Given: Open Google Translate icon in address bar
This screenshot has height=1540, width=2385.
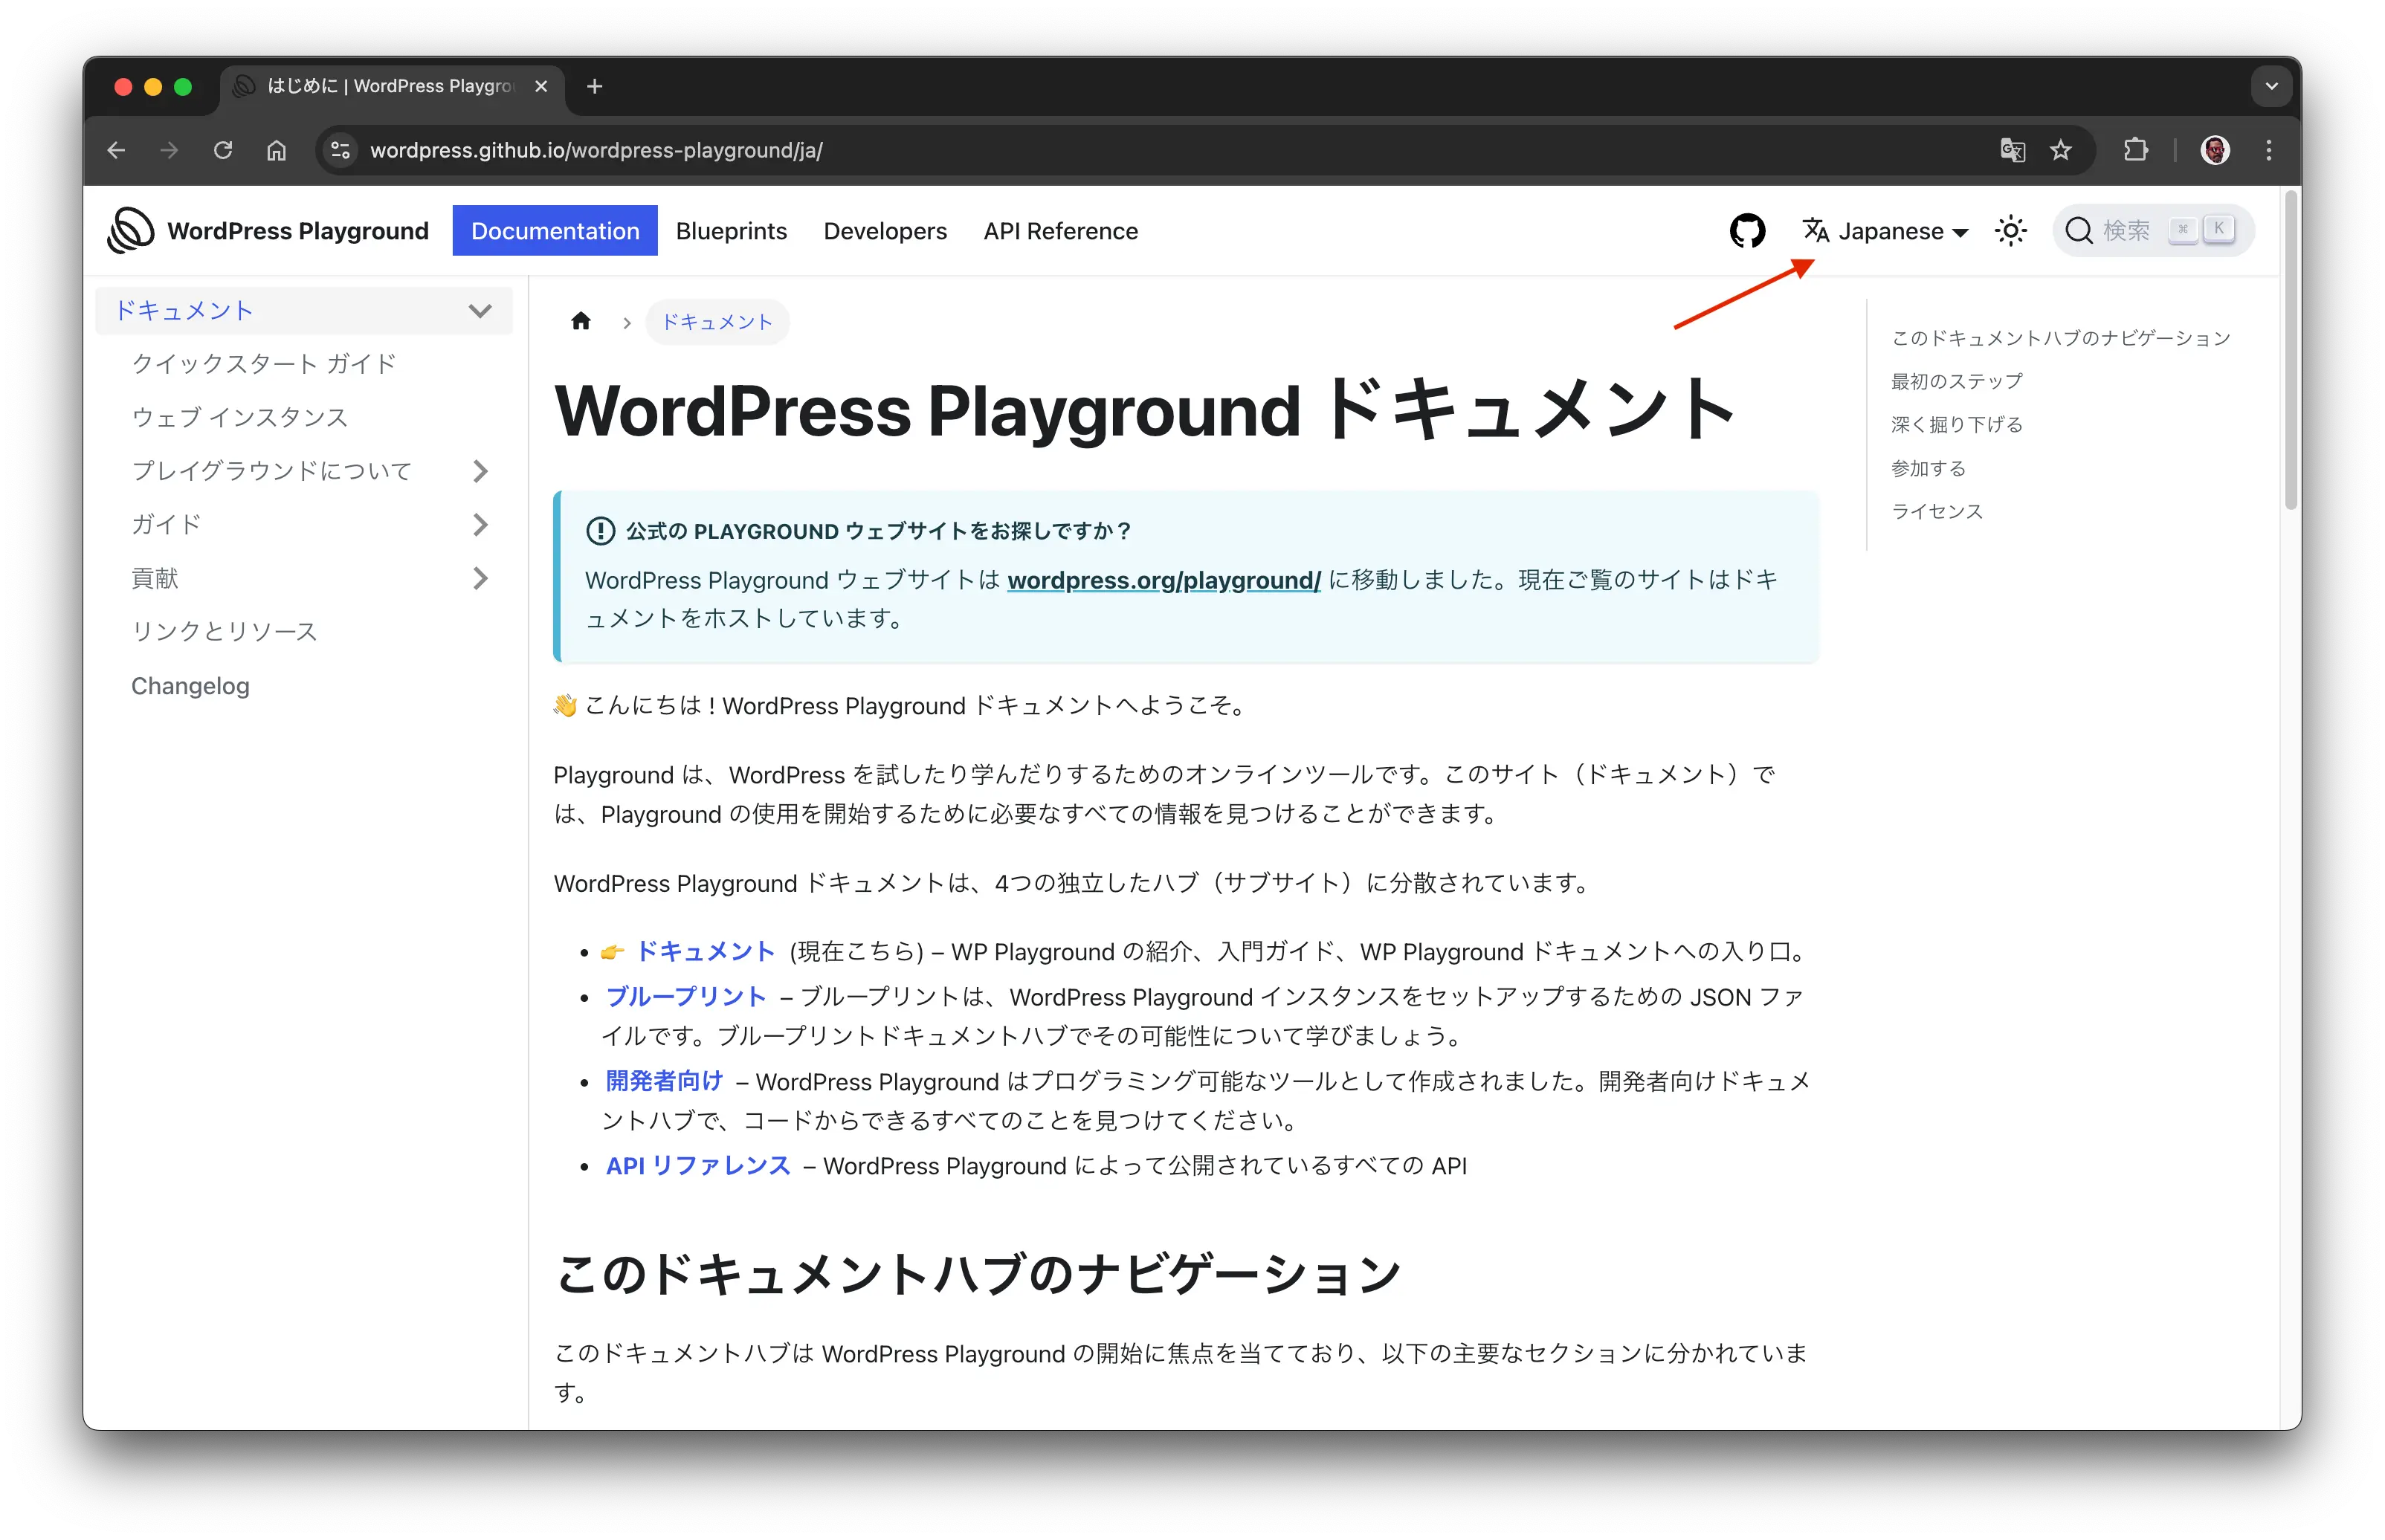Looking at the screenshot, I should point(2012,150).
